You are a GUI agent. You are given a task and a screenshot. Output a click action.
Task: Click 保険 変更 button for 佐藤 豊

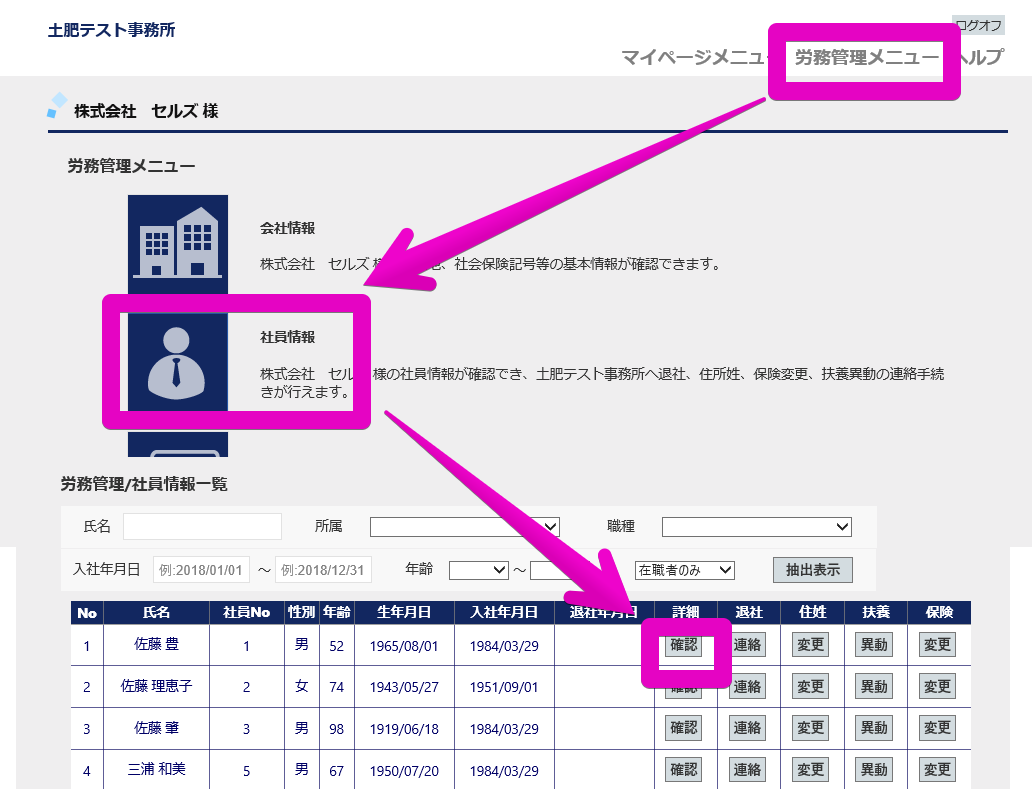click(x=937, y=645)
